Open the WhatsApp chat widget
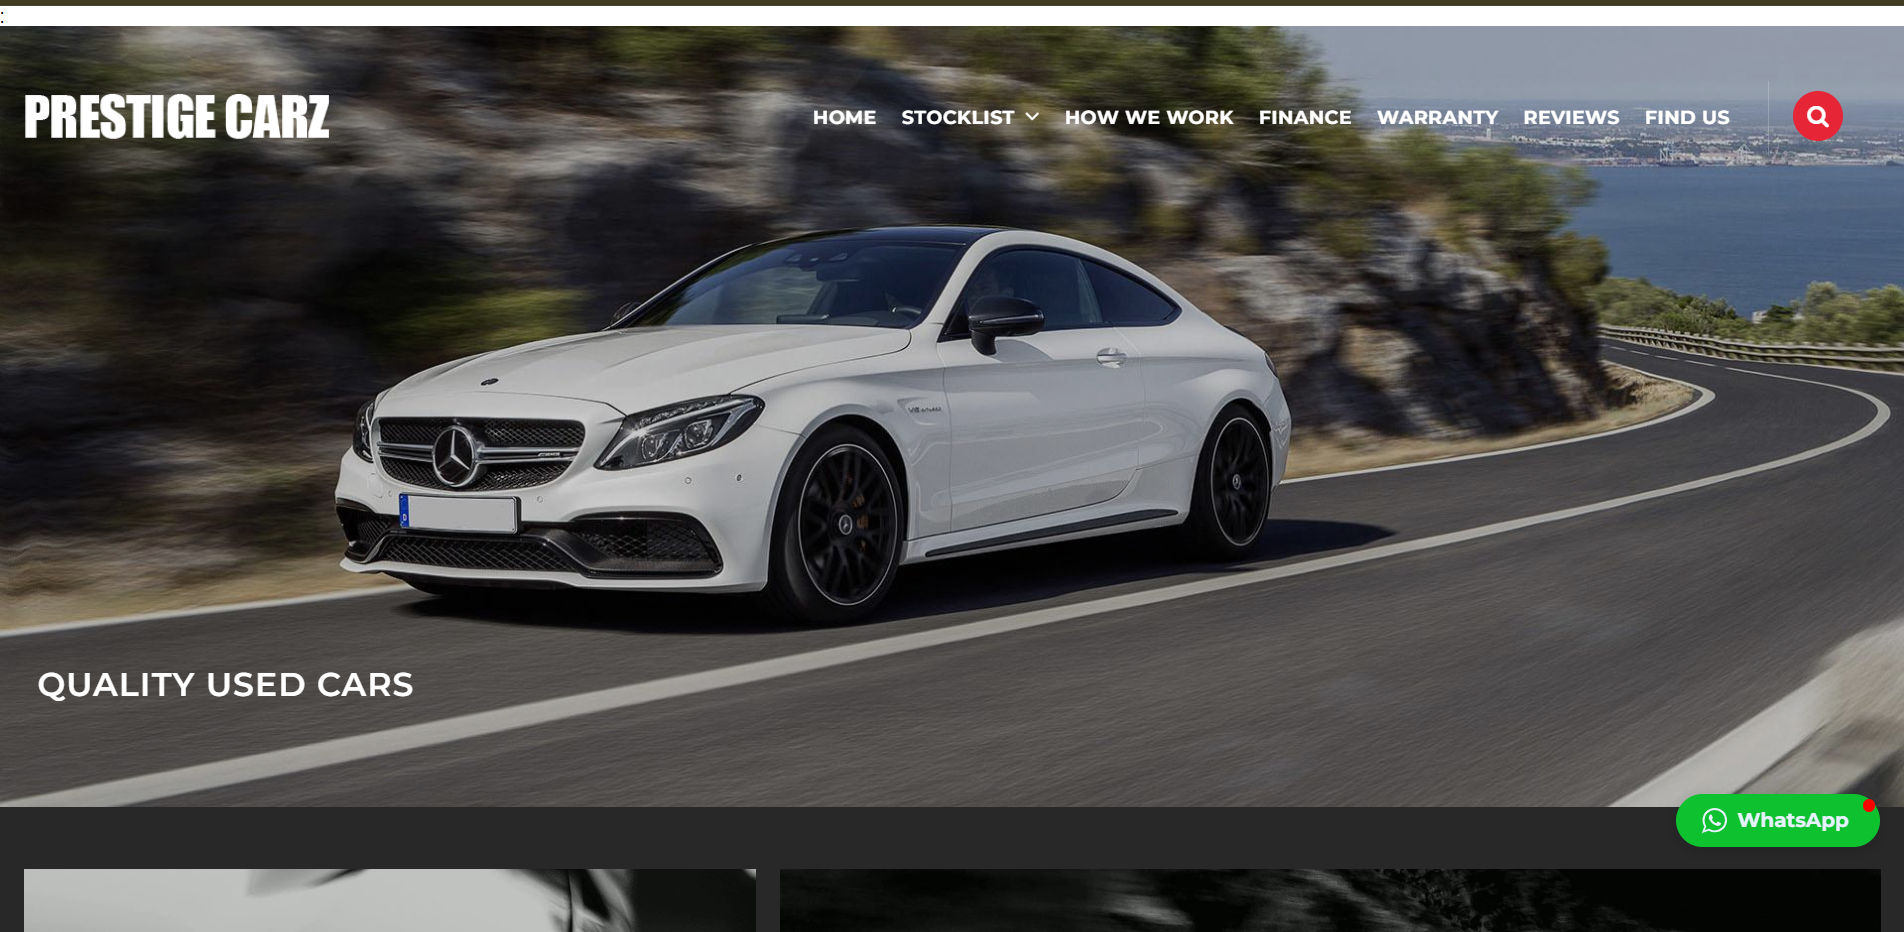Screen dimensions: 1904x932 click(x=1778, y=820)
